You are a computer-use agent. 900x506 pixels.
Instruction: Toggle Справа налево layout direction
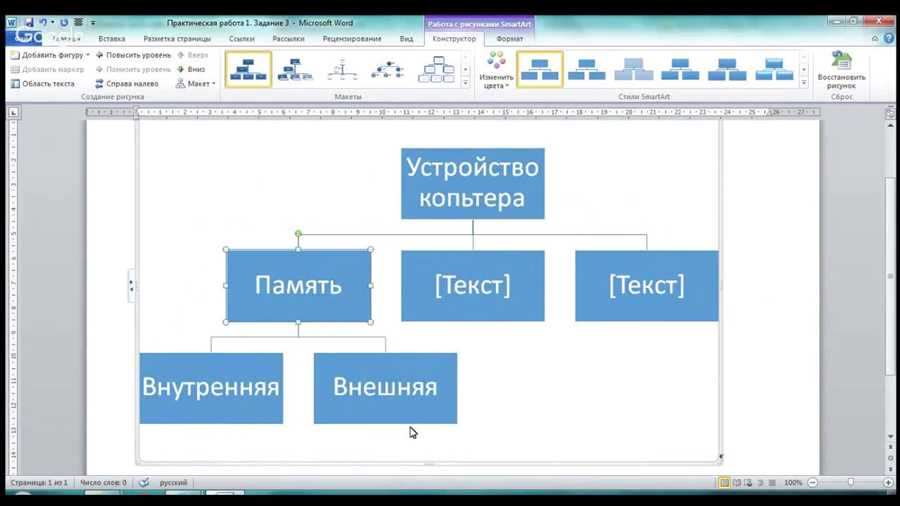(127, 84)
